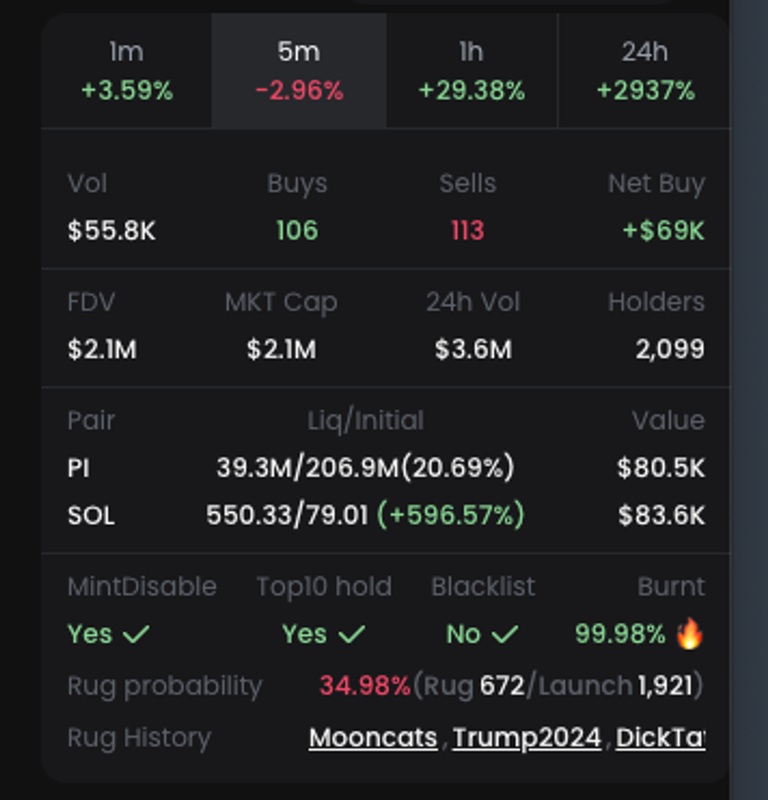Open the Mooncats rug history link
Image resolution: width=768 pixels, height=800 pixels.
tap(373, 738)
